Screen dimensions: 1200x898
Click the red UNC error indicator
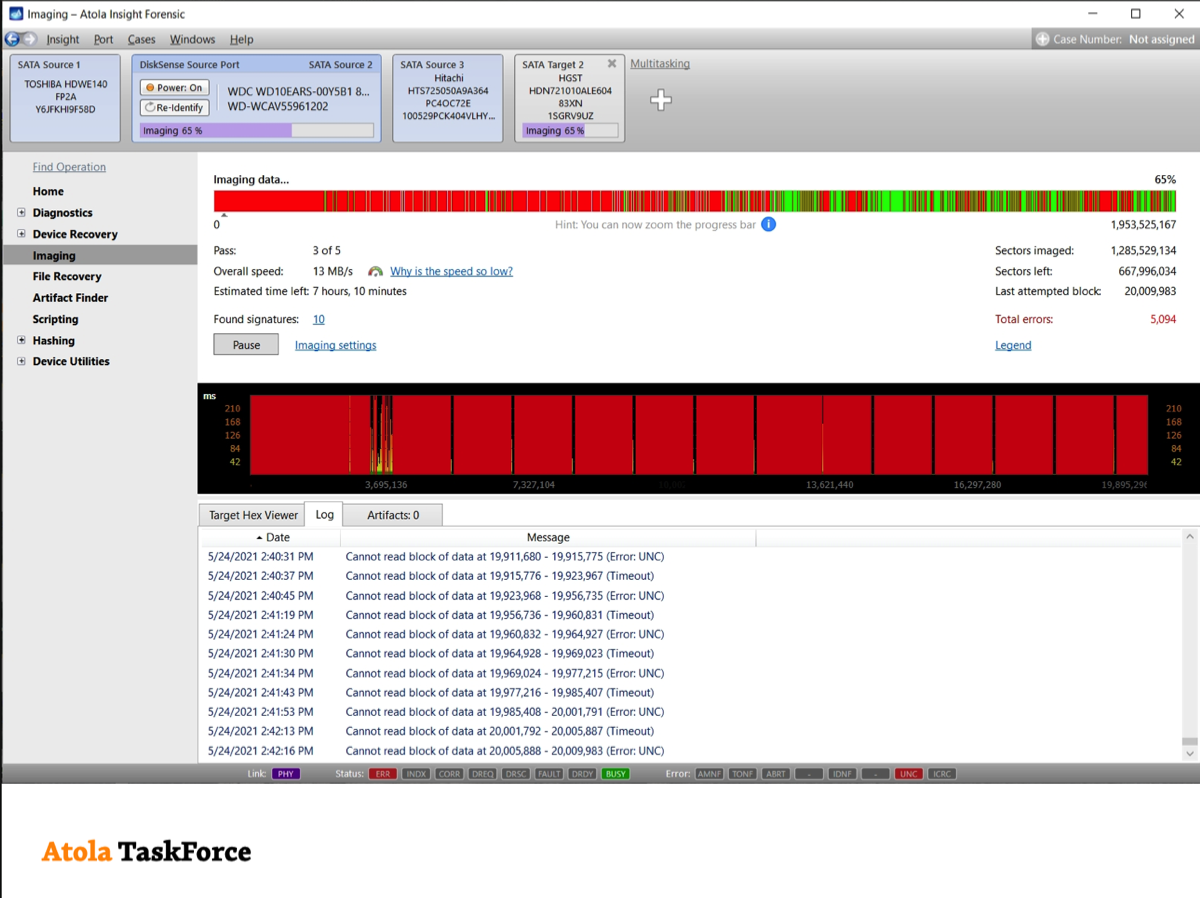point(908,774)
